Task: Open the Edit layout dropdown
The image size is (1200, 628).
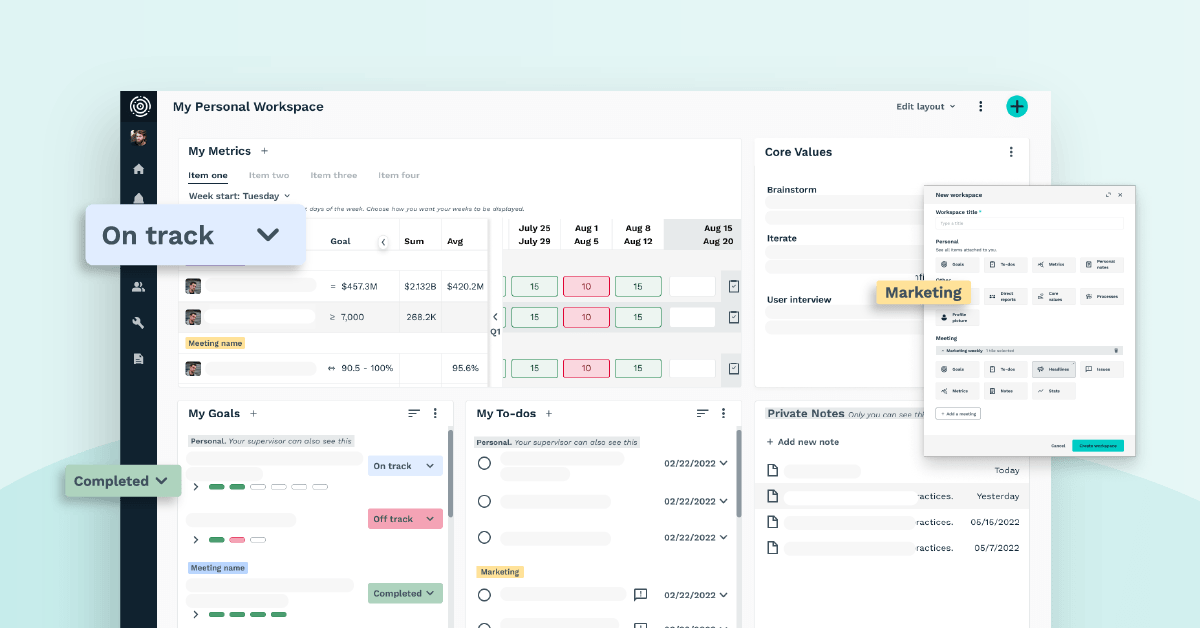Action: point(925,106)
